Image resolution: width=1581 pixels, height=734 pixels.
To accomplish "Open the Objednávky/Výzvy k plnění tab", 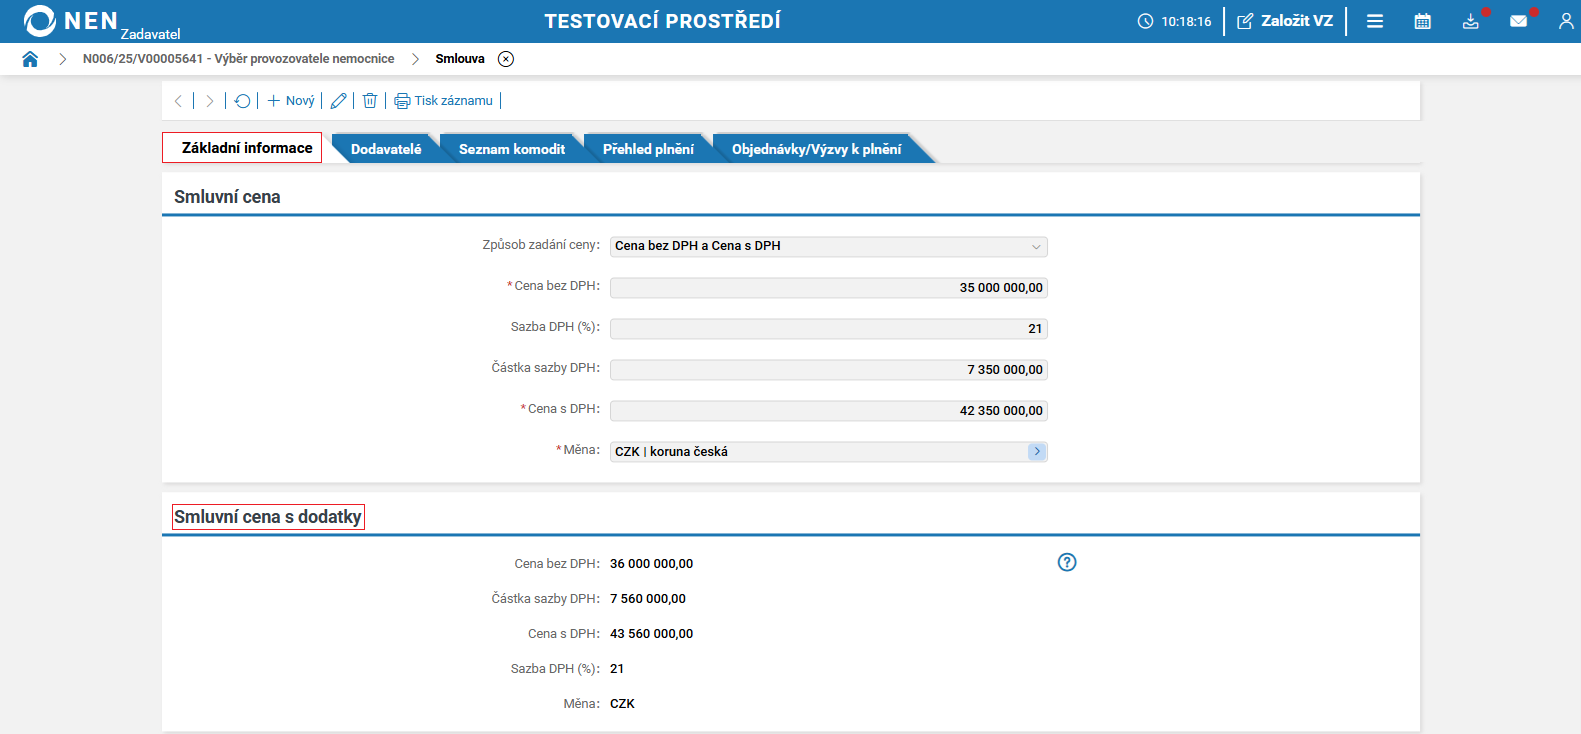I will coord(816,149).
